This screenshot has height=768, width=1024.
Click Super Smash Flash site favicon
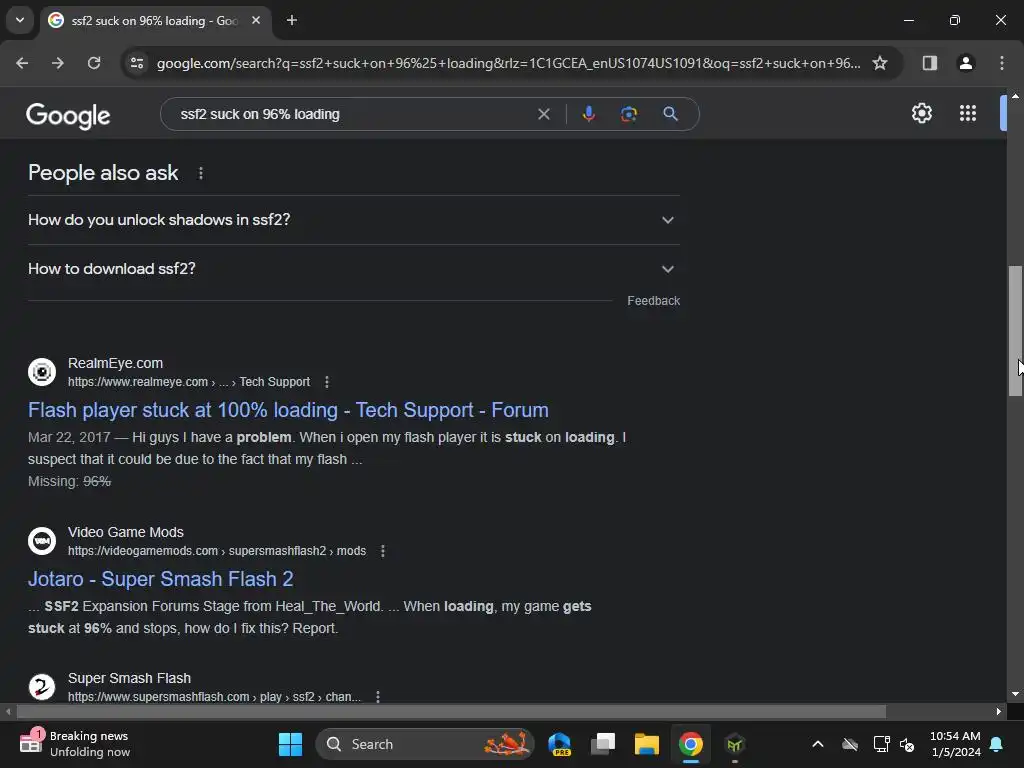tap(42, 687)
